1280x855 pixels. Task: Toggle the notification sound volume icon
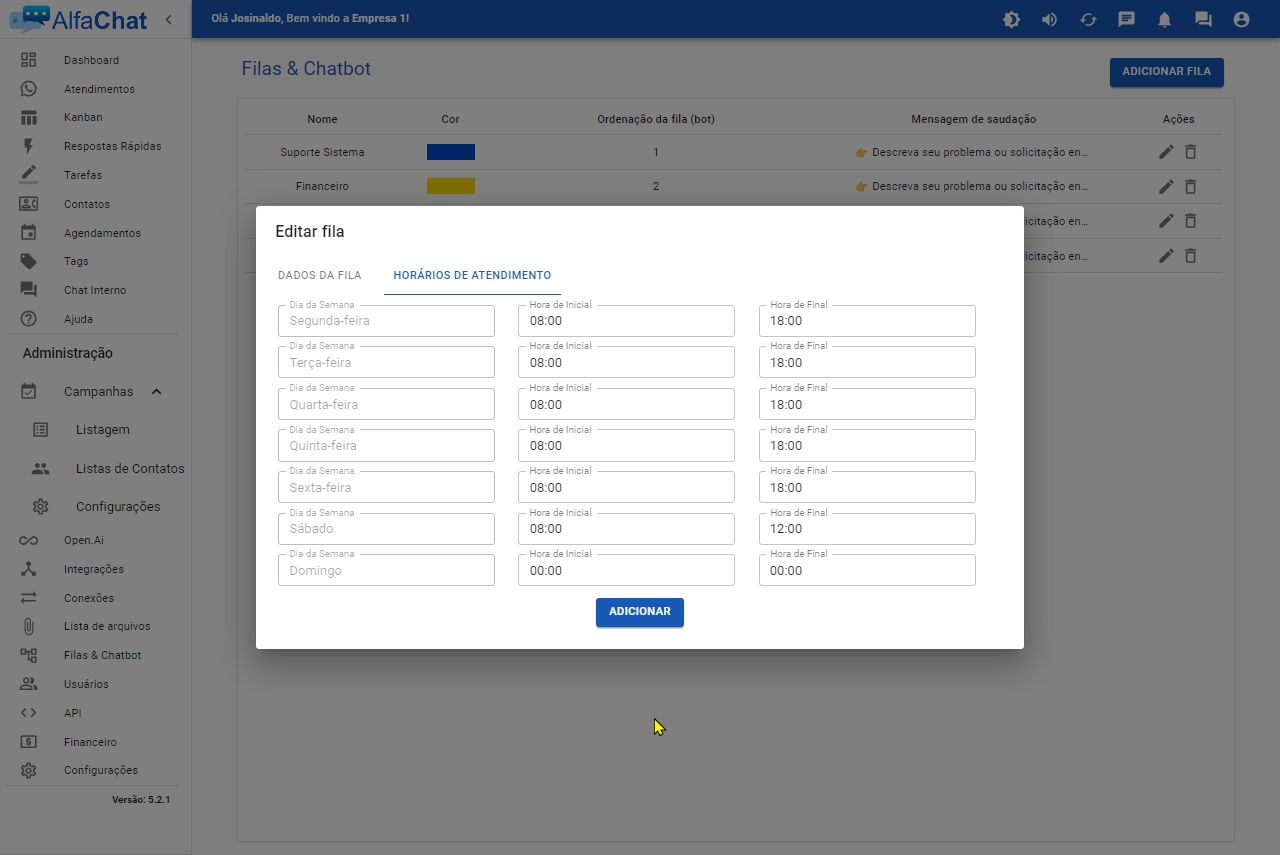pos(1049,19)
